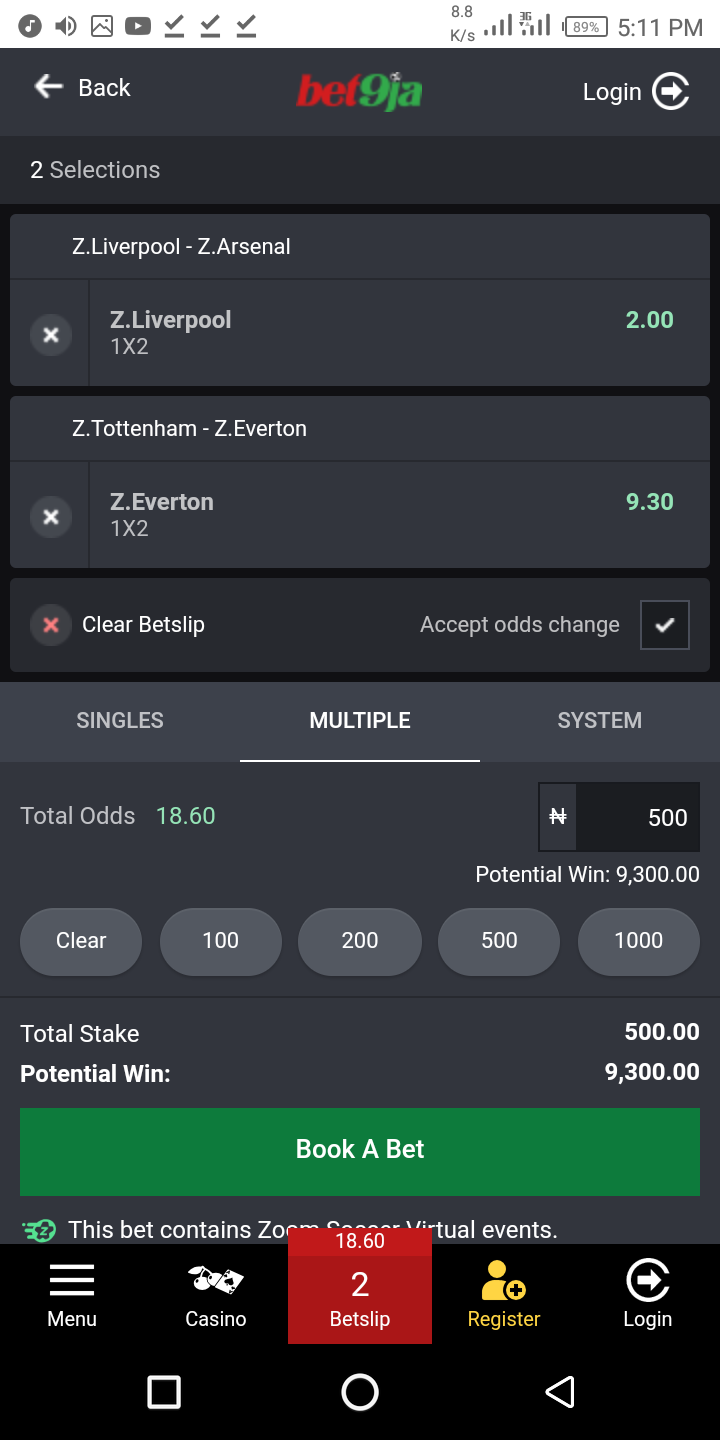
Task: Open Login via header arrow icon
Action: [x=671, y=91]
